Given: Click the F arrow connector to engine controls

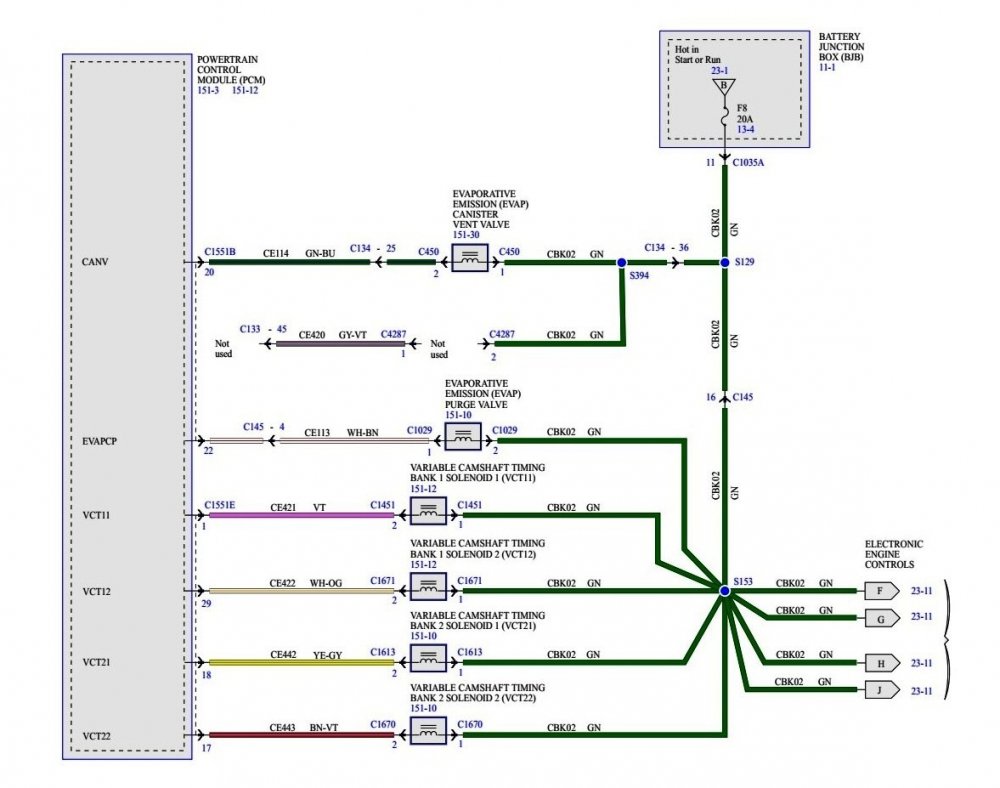Looking at the screenshot, I should point(881,591).
